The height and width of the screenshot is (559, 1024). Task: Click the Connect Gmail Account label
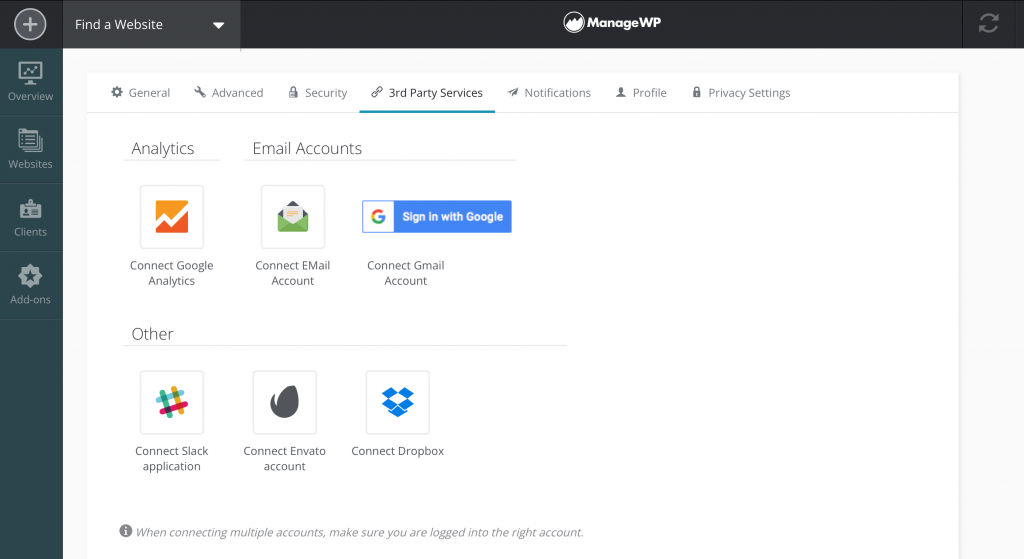tap(406, 273)
